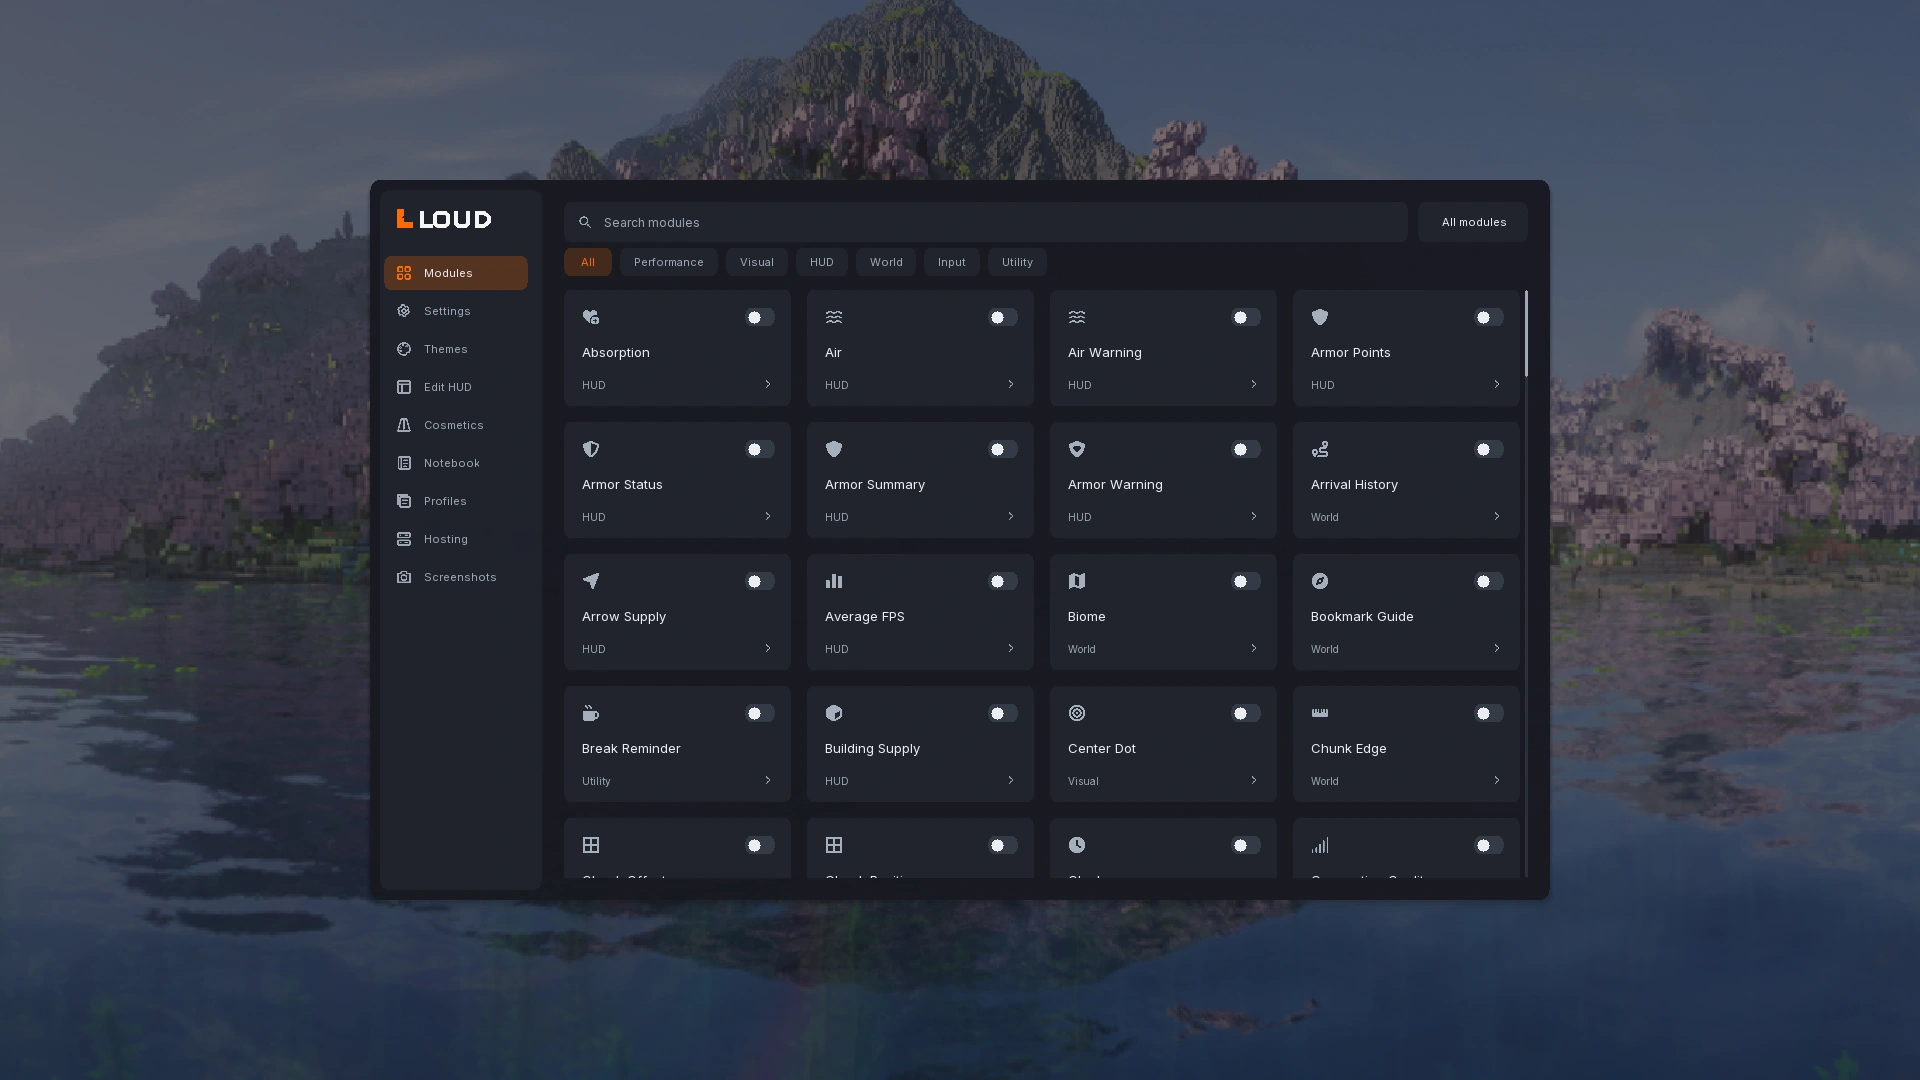Open Air module settings chevron
Image resolution: width=1920 pixels, height=1080 pixels.
pyautogui.click(x=1011, y=384)
